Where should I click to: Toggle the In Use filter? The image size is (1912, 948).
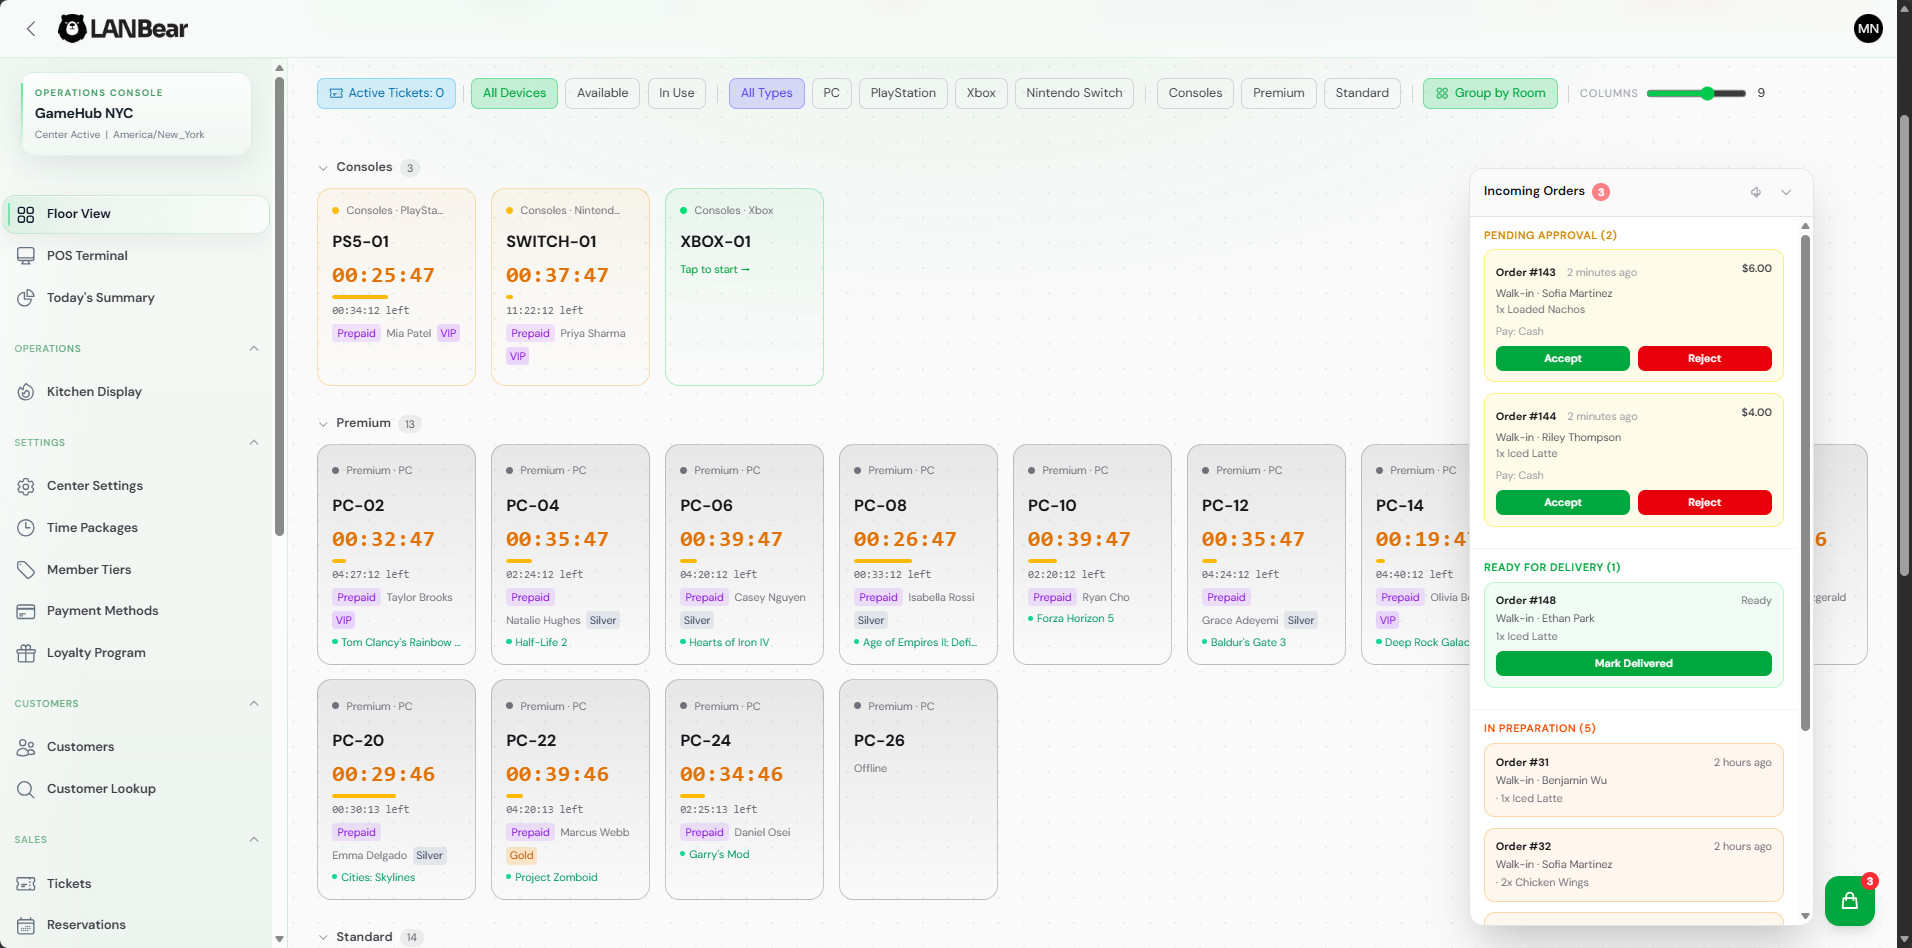[x=677, y=93]
